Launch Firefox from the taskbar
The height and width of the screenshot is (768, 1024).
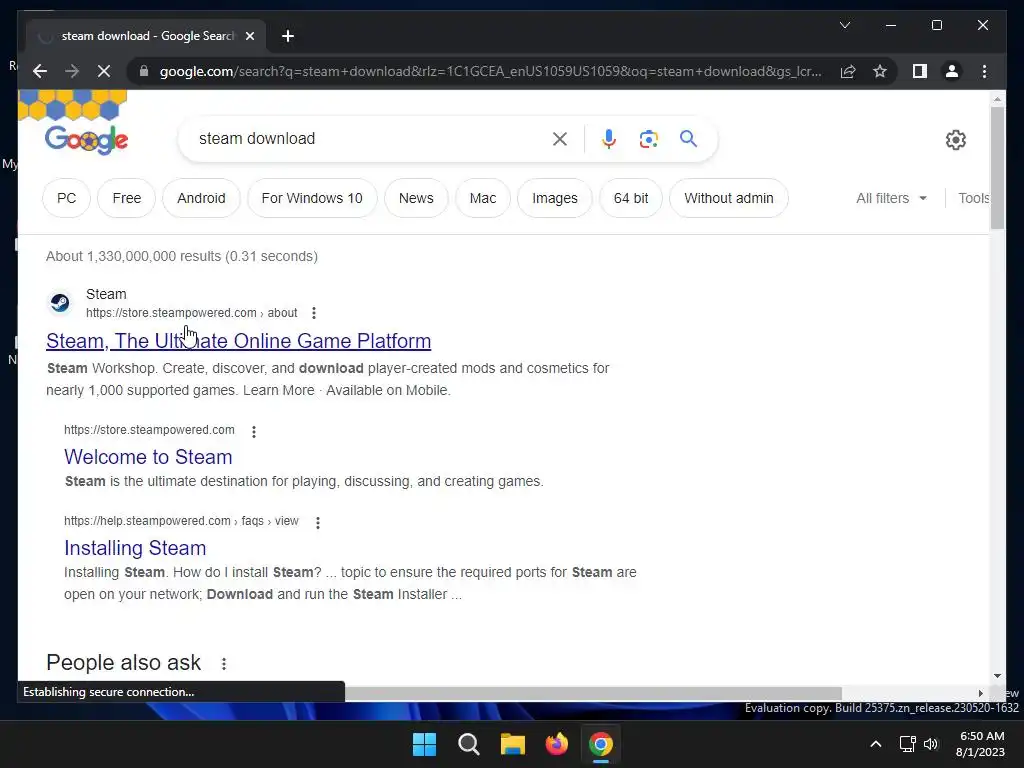point(556,744)
